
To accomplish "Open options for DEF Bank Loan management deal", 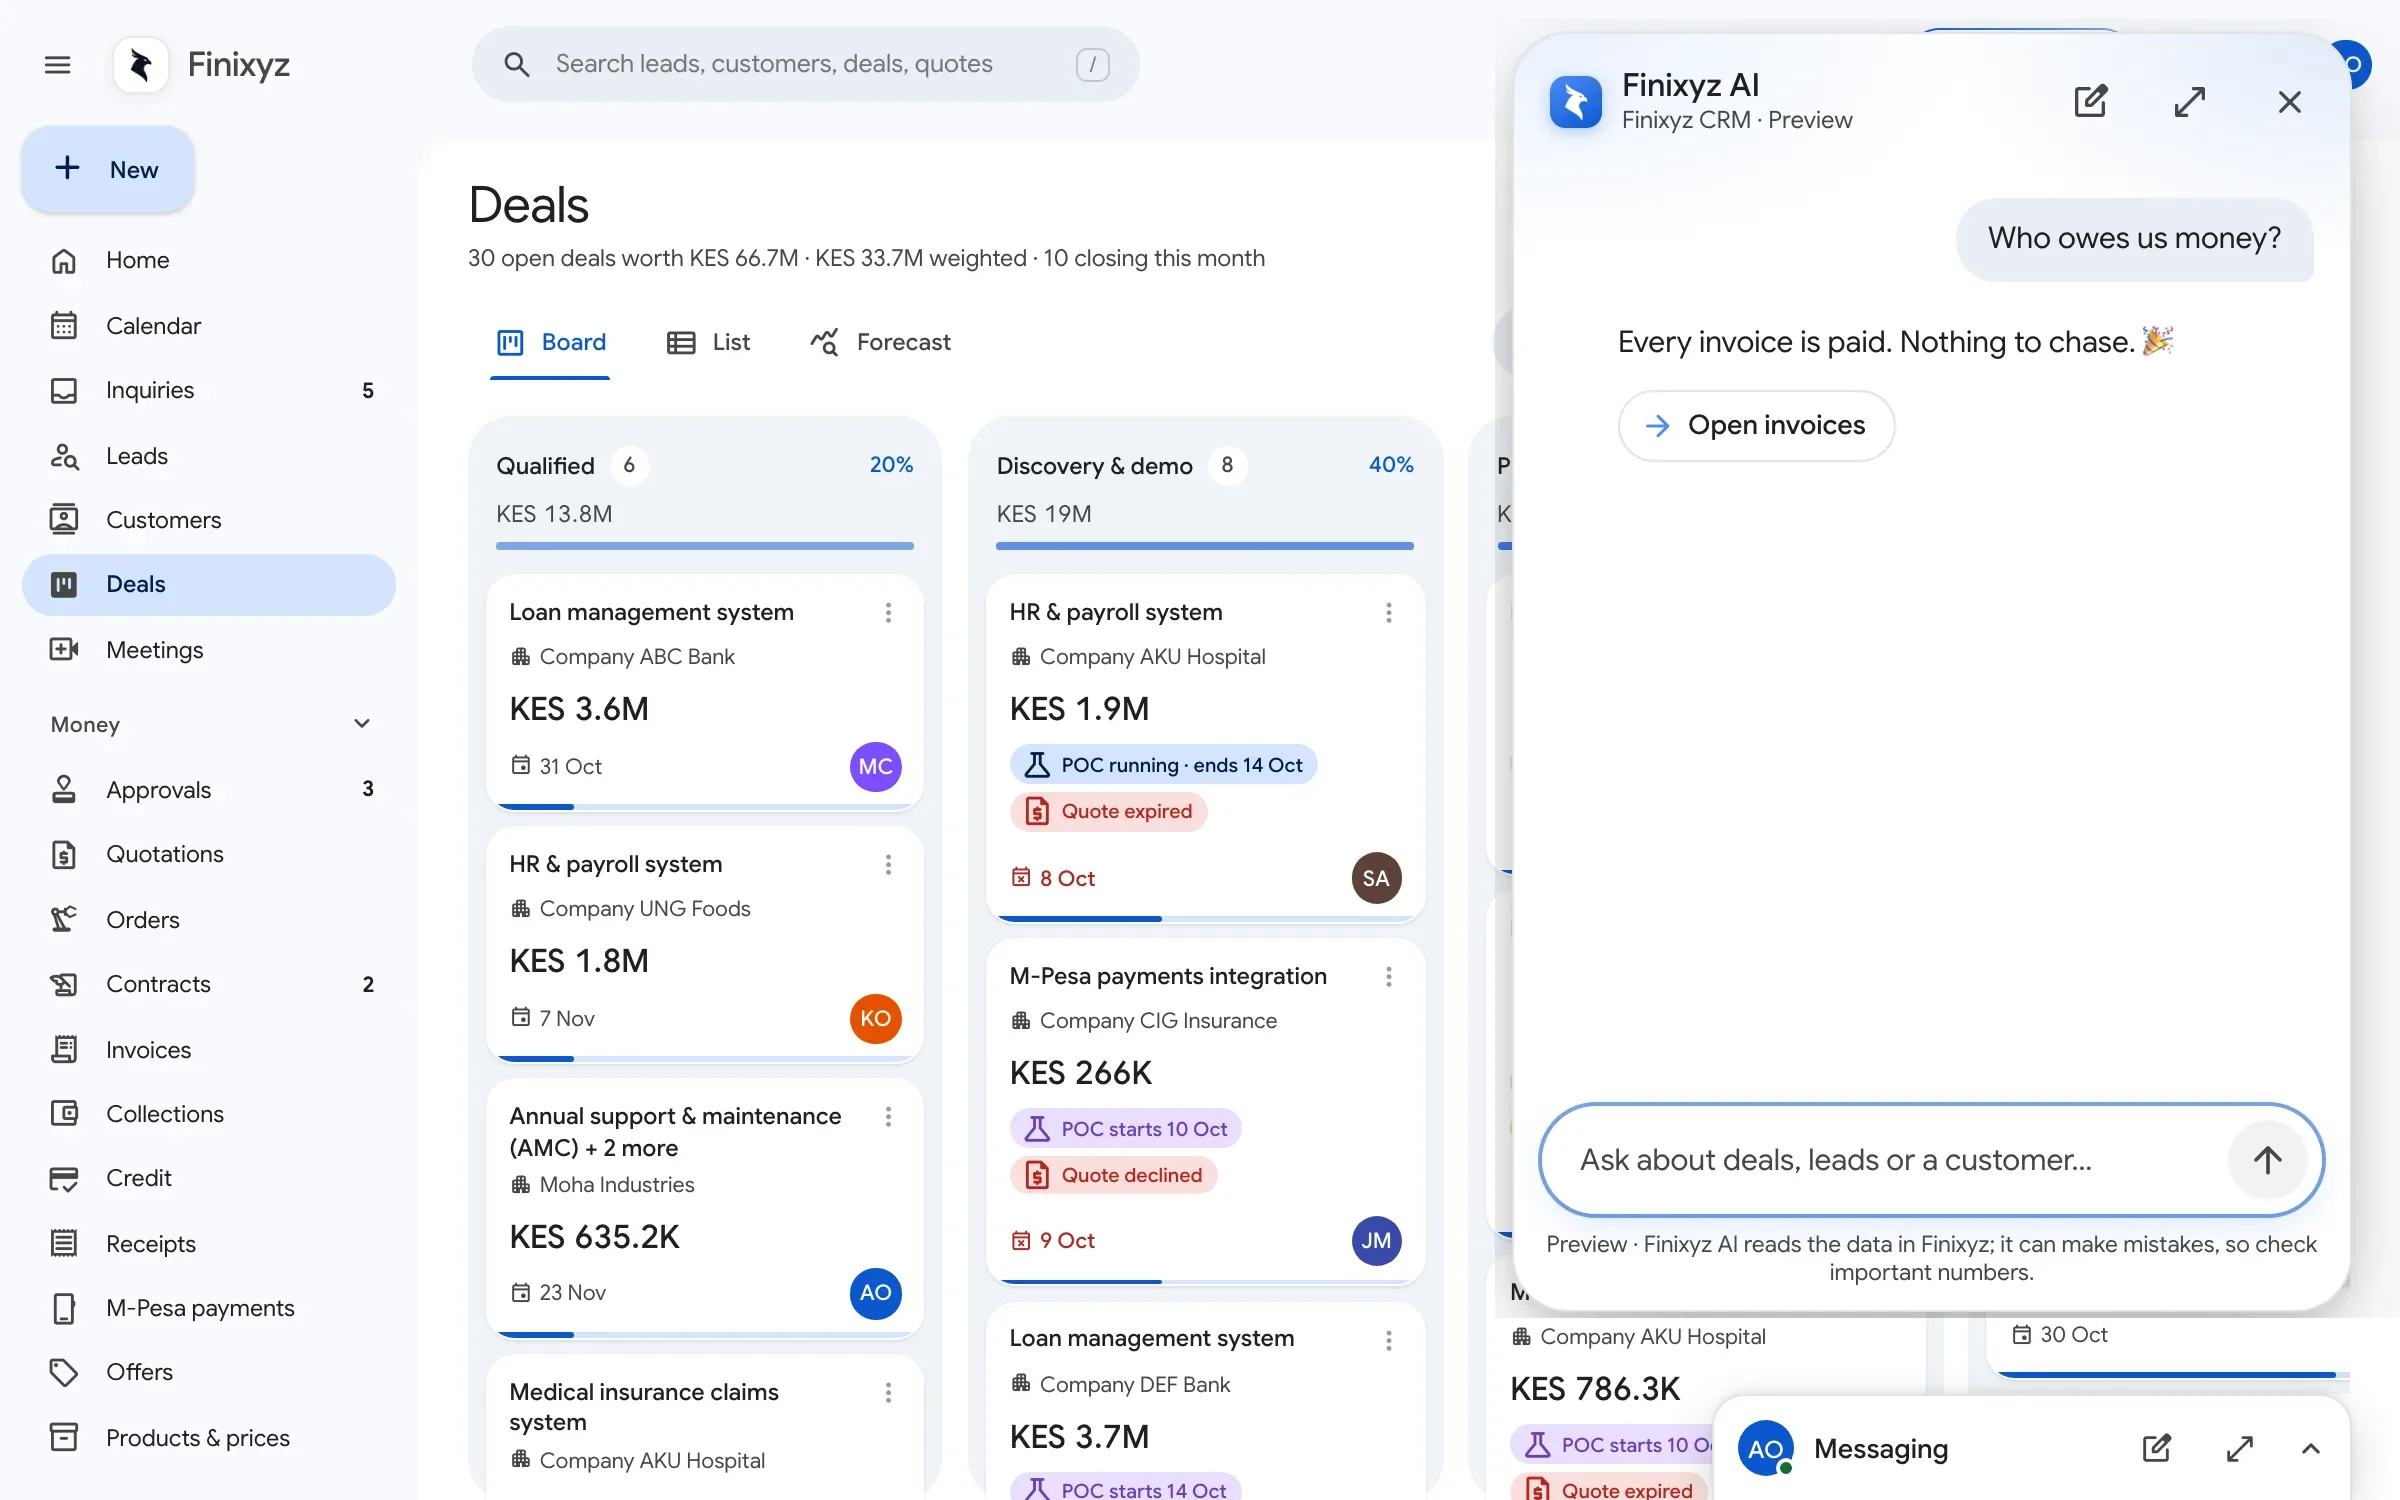I will tap(1389, 1340).
